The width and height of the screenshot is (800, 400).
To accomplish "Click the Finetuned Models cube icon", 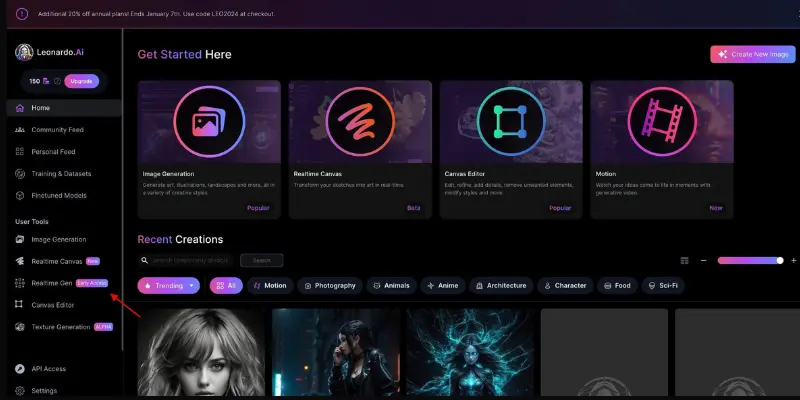I will (x=20, y=195).
